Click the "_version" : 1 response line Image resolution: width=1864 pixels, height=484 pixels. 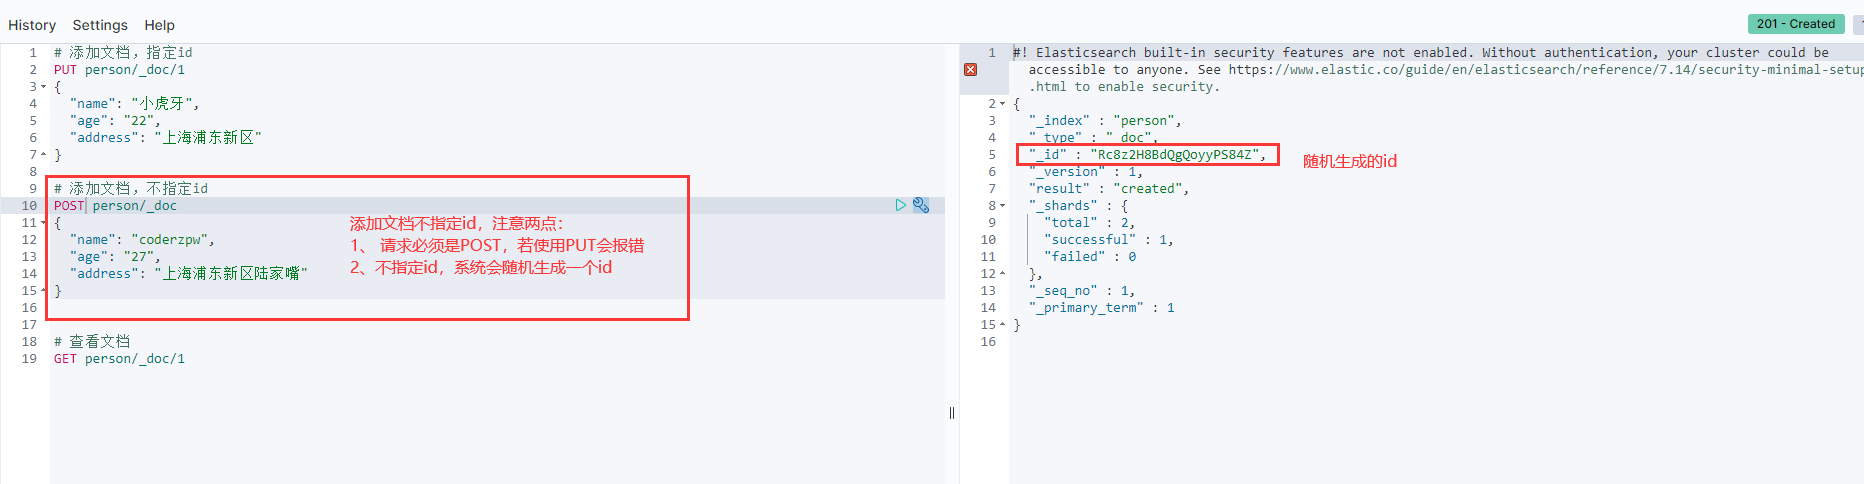pos(1086,172)
